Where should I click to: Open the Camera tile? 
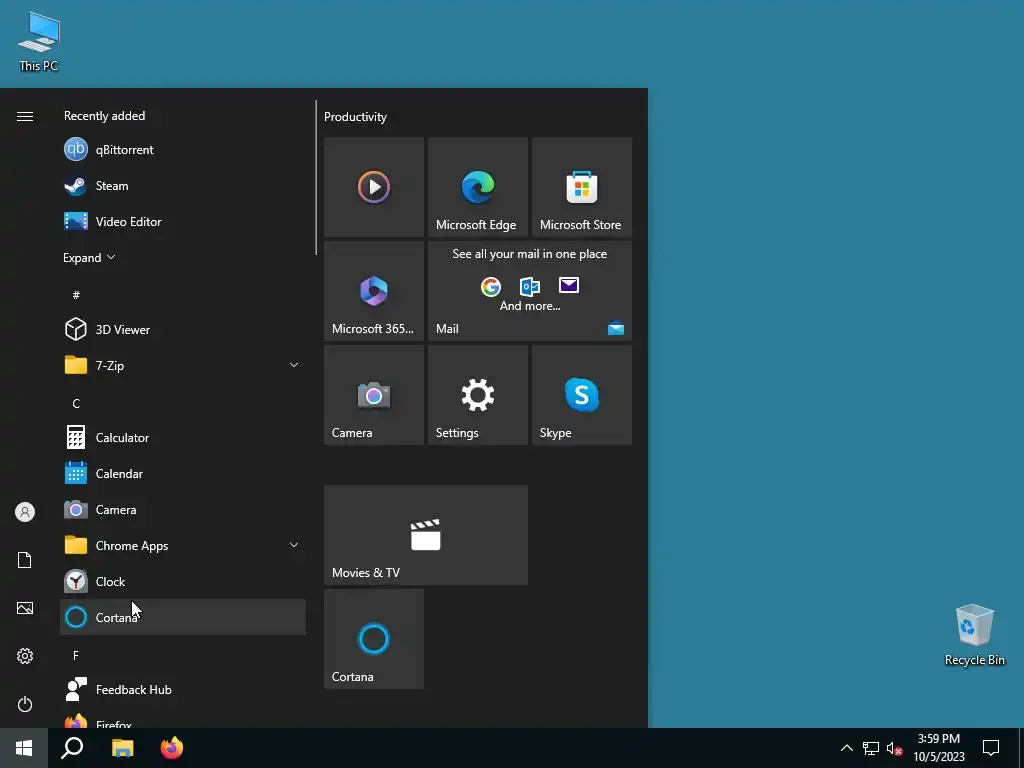coord(374,394)
